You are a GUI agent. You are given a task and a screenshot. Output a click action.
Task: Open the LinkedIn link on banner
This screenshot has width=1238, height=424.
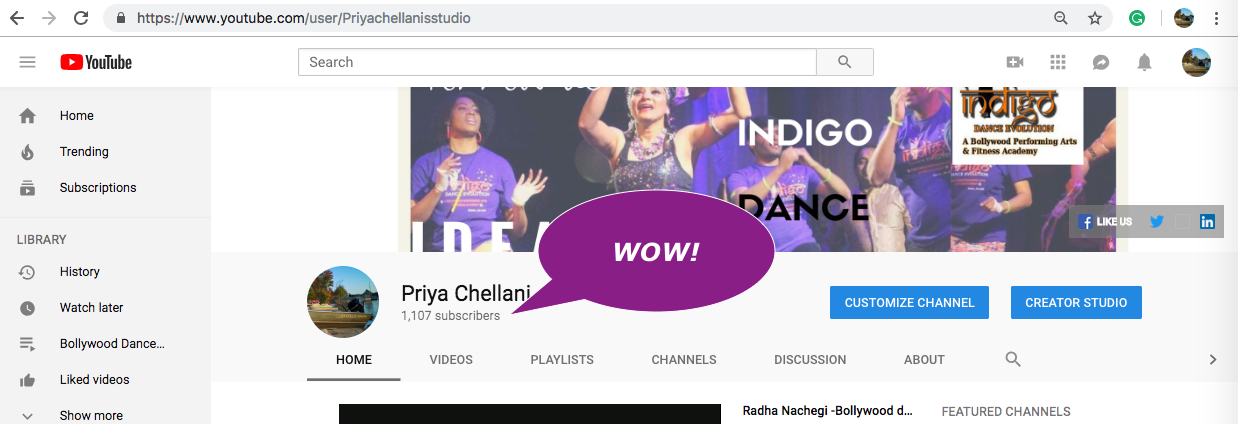(1208, 222)
